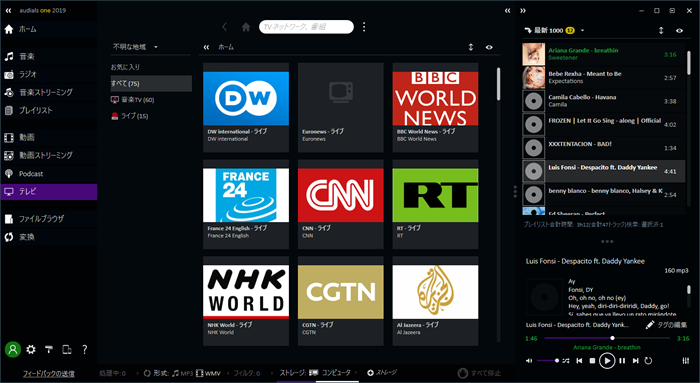
Task: Click double arrow next to ホーム breadcrumb
Action: 206,47
